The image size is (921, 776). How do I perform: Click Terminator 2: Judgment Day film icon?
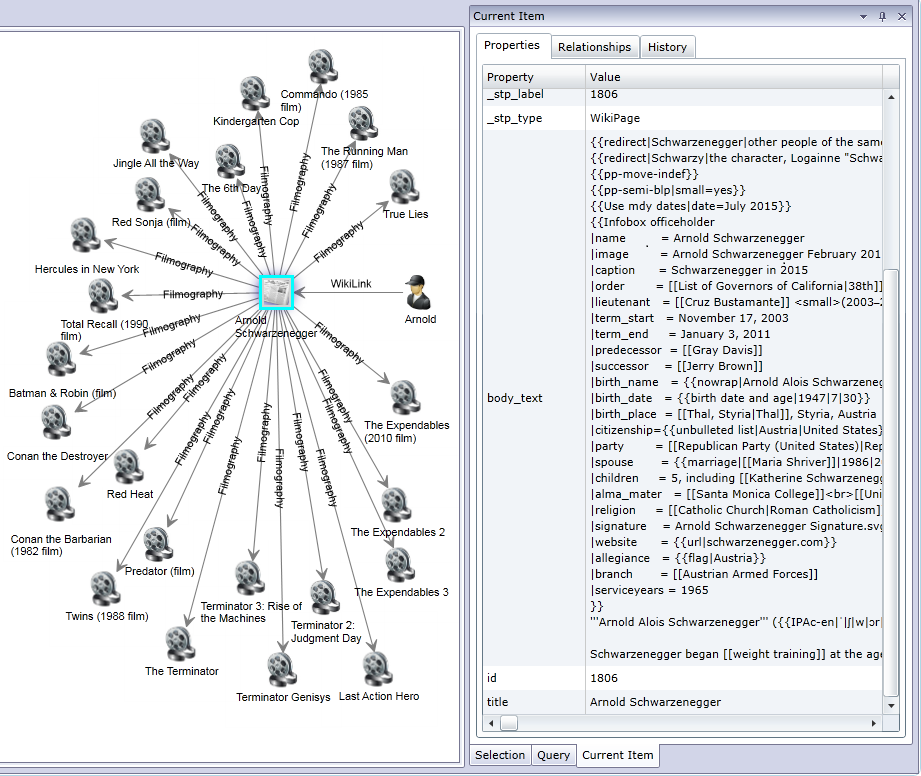[324, 597]
